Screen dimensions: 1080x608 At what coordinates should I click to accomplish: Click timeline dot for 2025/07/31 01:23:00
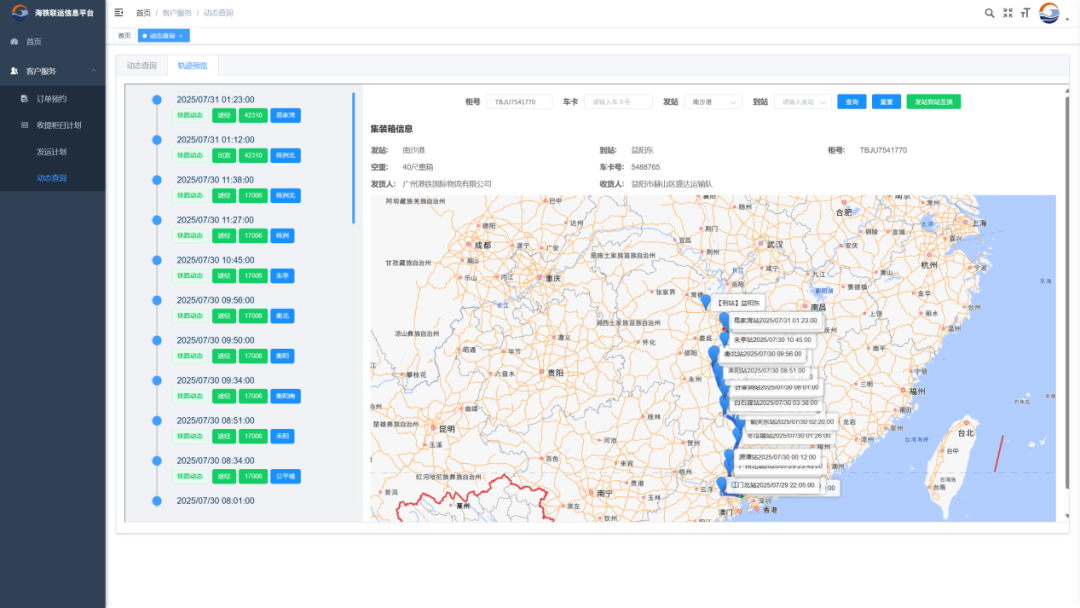(157, 100)
